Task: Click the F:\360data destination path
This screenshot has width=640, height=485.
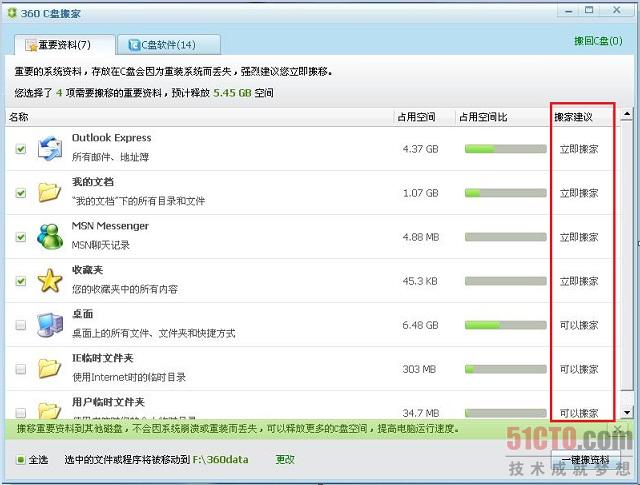Action: click(x=220, y=460)
